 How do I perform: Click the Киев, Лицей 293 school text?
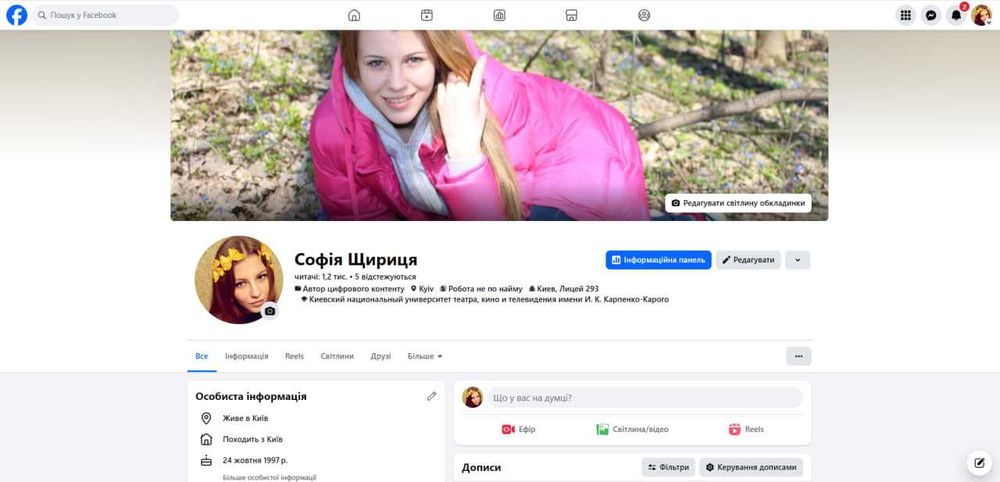click(568, 289)
